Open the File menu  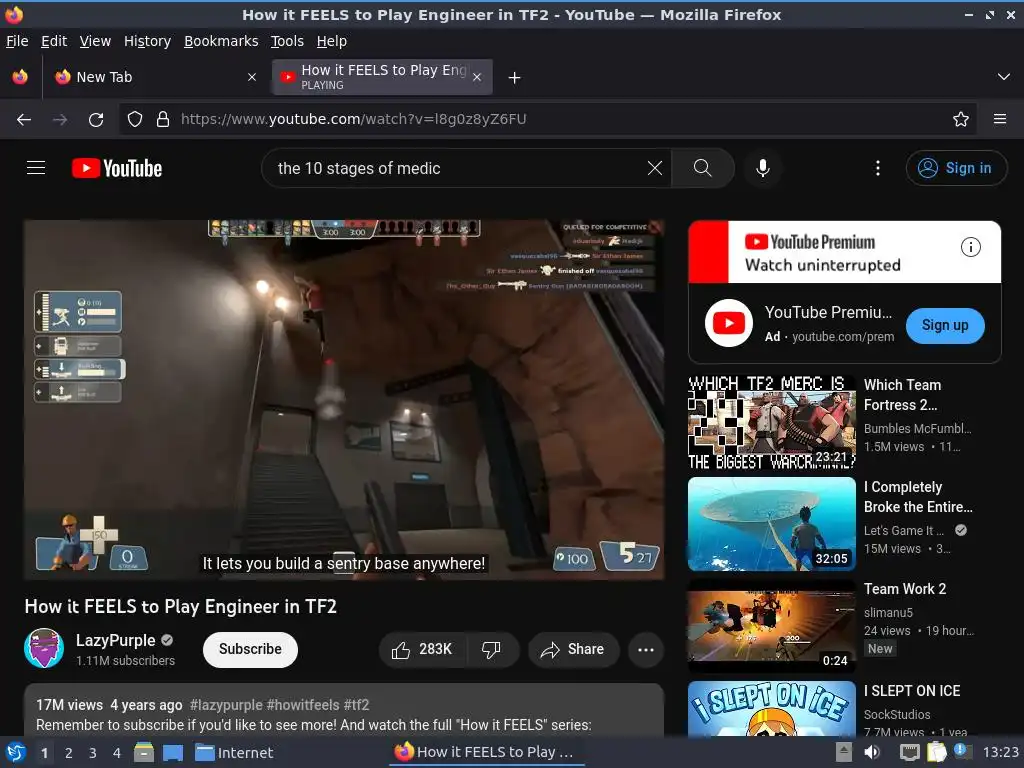[17, 41]
